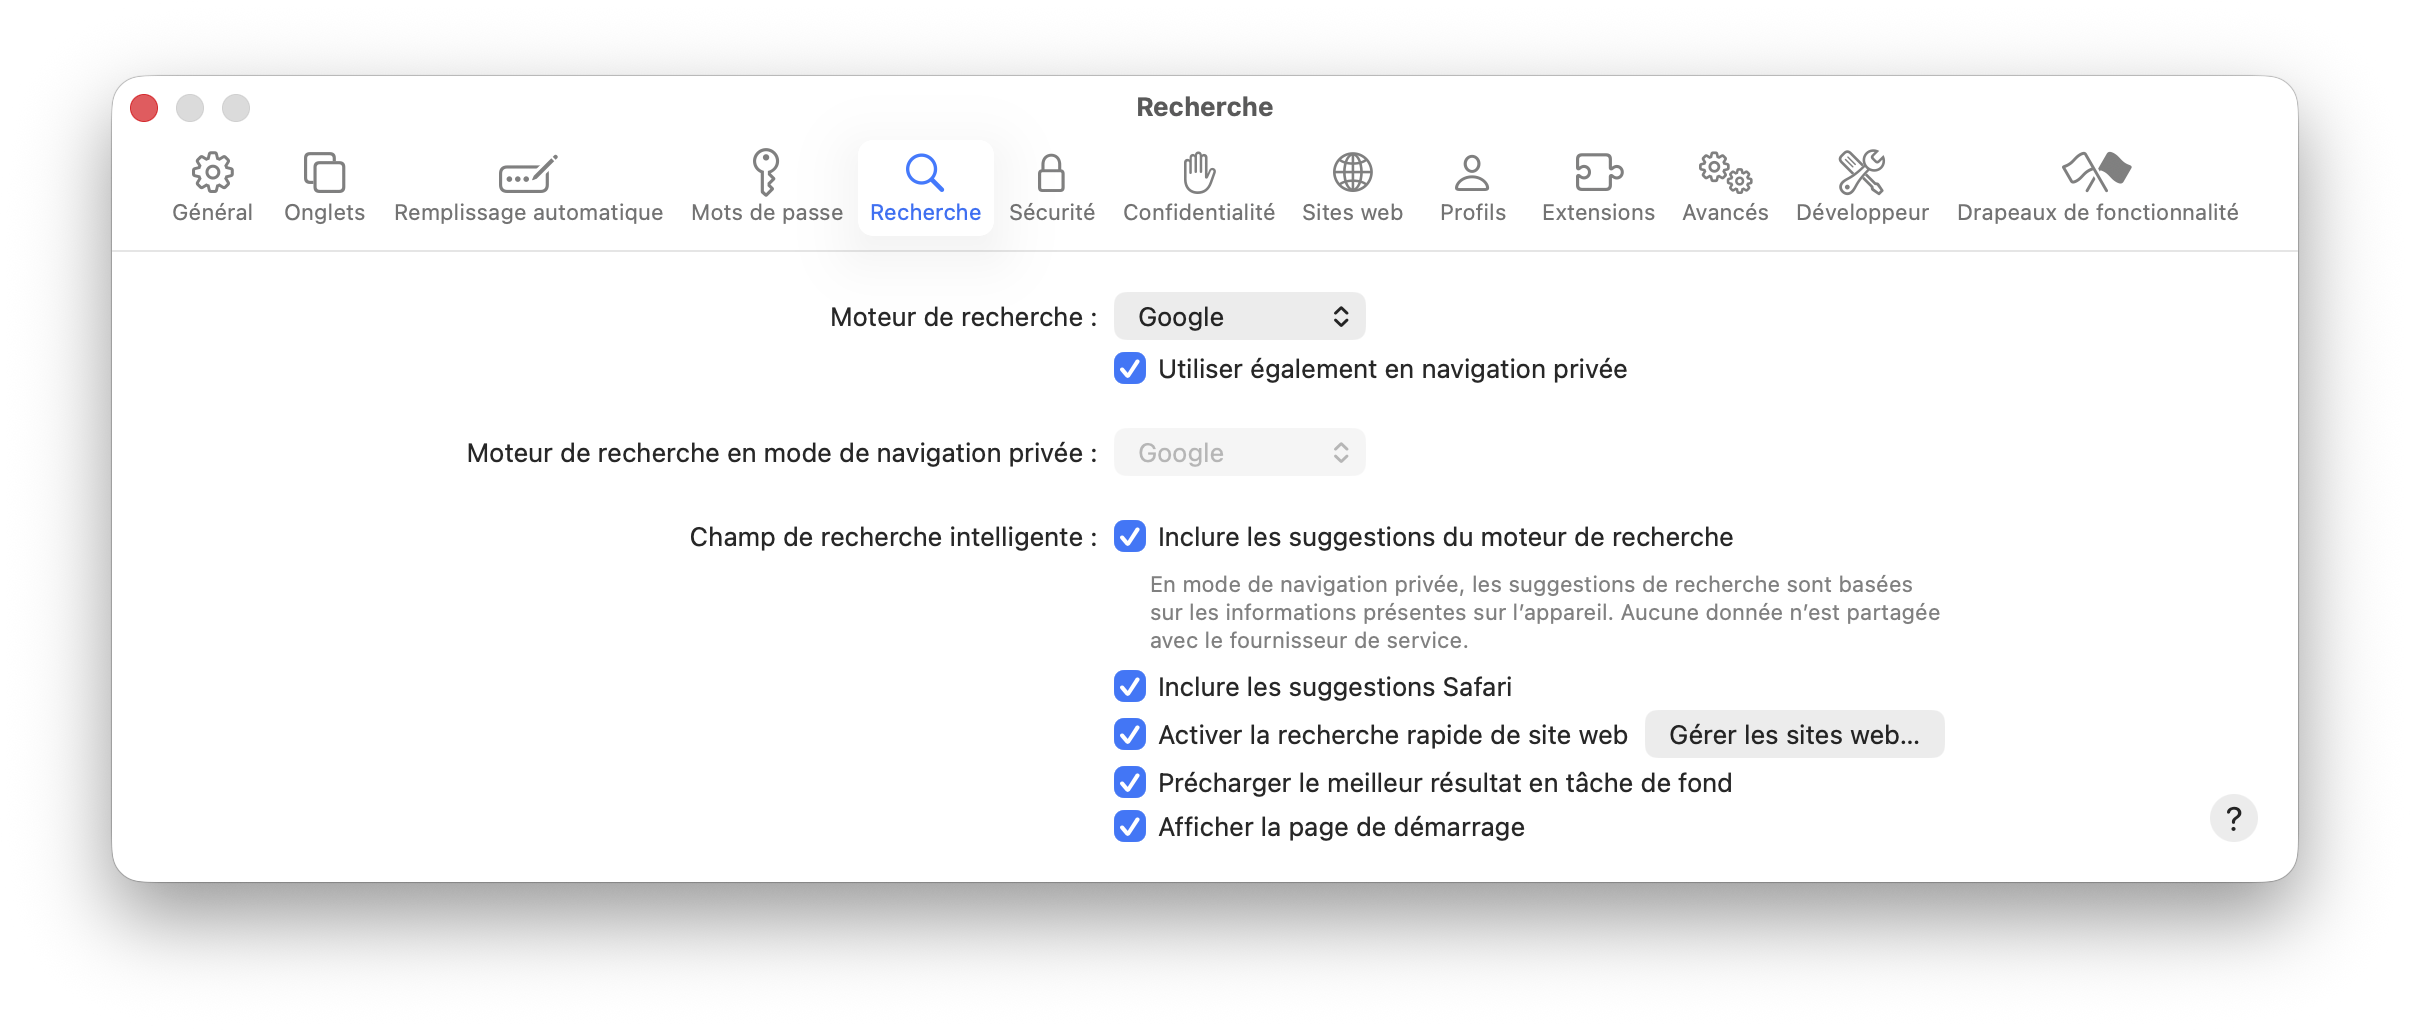The height and width of the screenshot is (1030, 2410).
Task: Toggle Activer la recherche rapide de site web
Action: [1130, 734]
